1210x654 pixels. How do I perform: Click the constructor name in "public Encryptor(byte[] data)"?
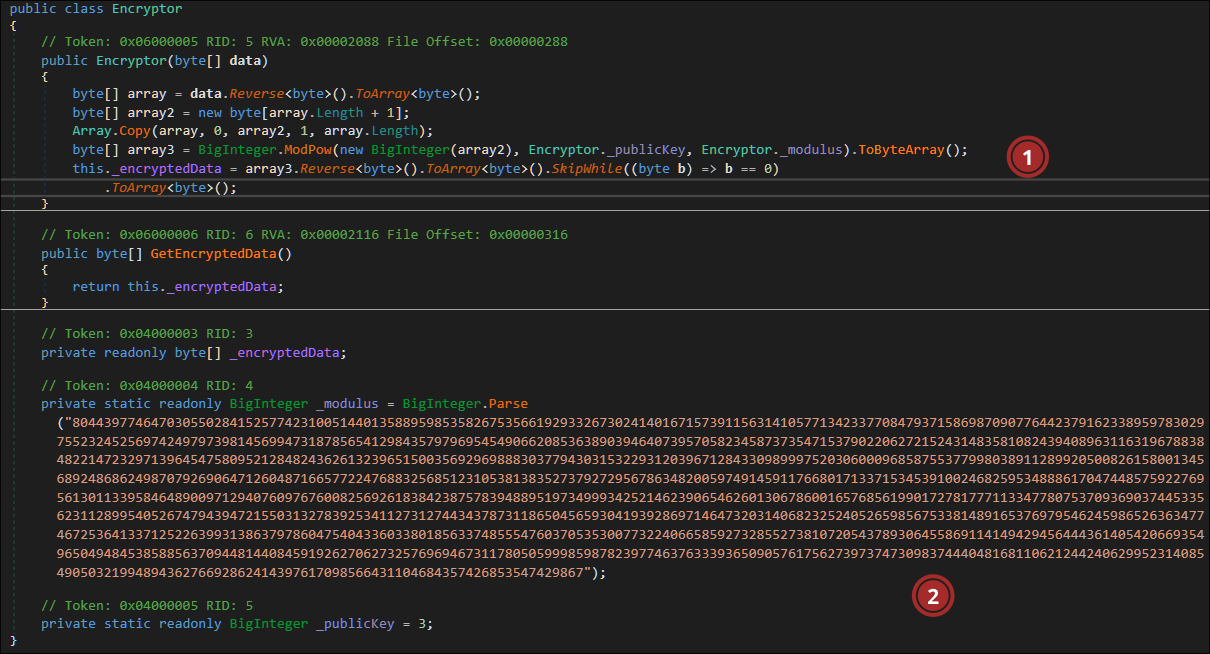tap(129, 60)
